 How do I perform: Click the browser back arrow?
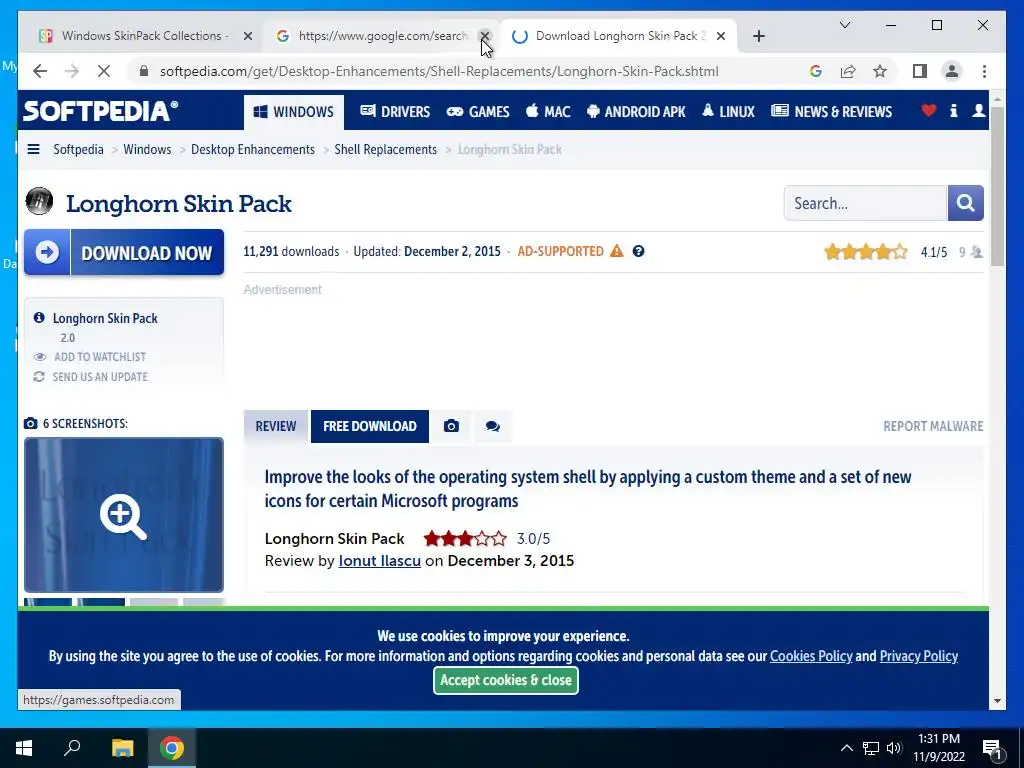point(40,71)
